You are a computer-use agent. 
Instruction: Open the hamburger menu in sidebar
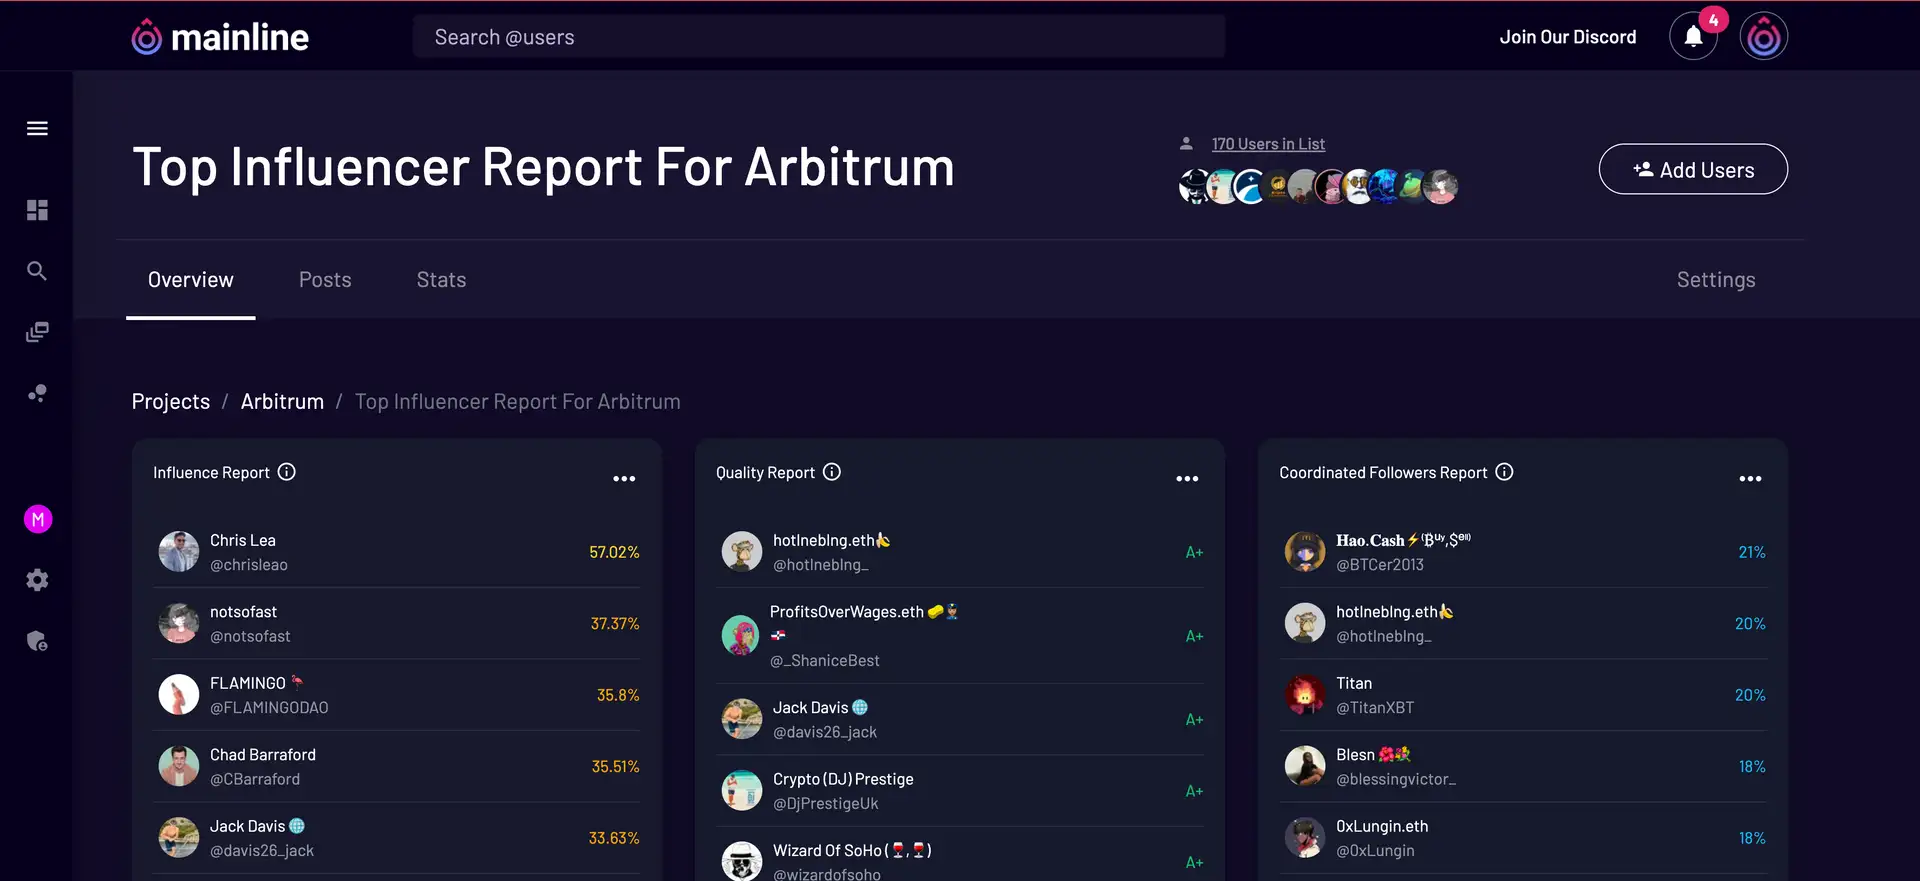(37, 128)
